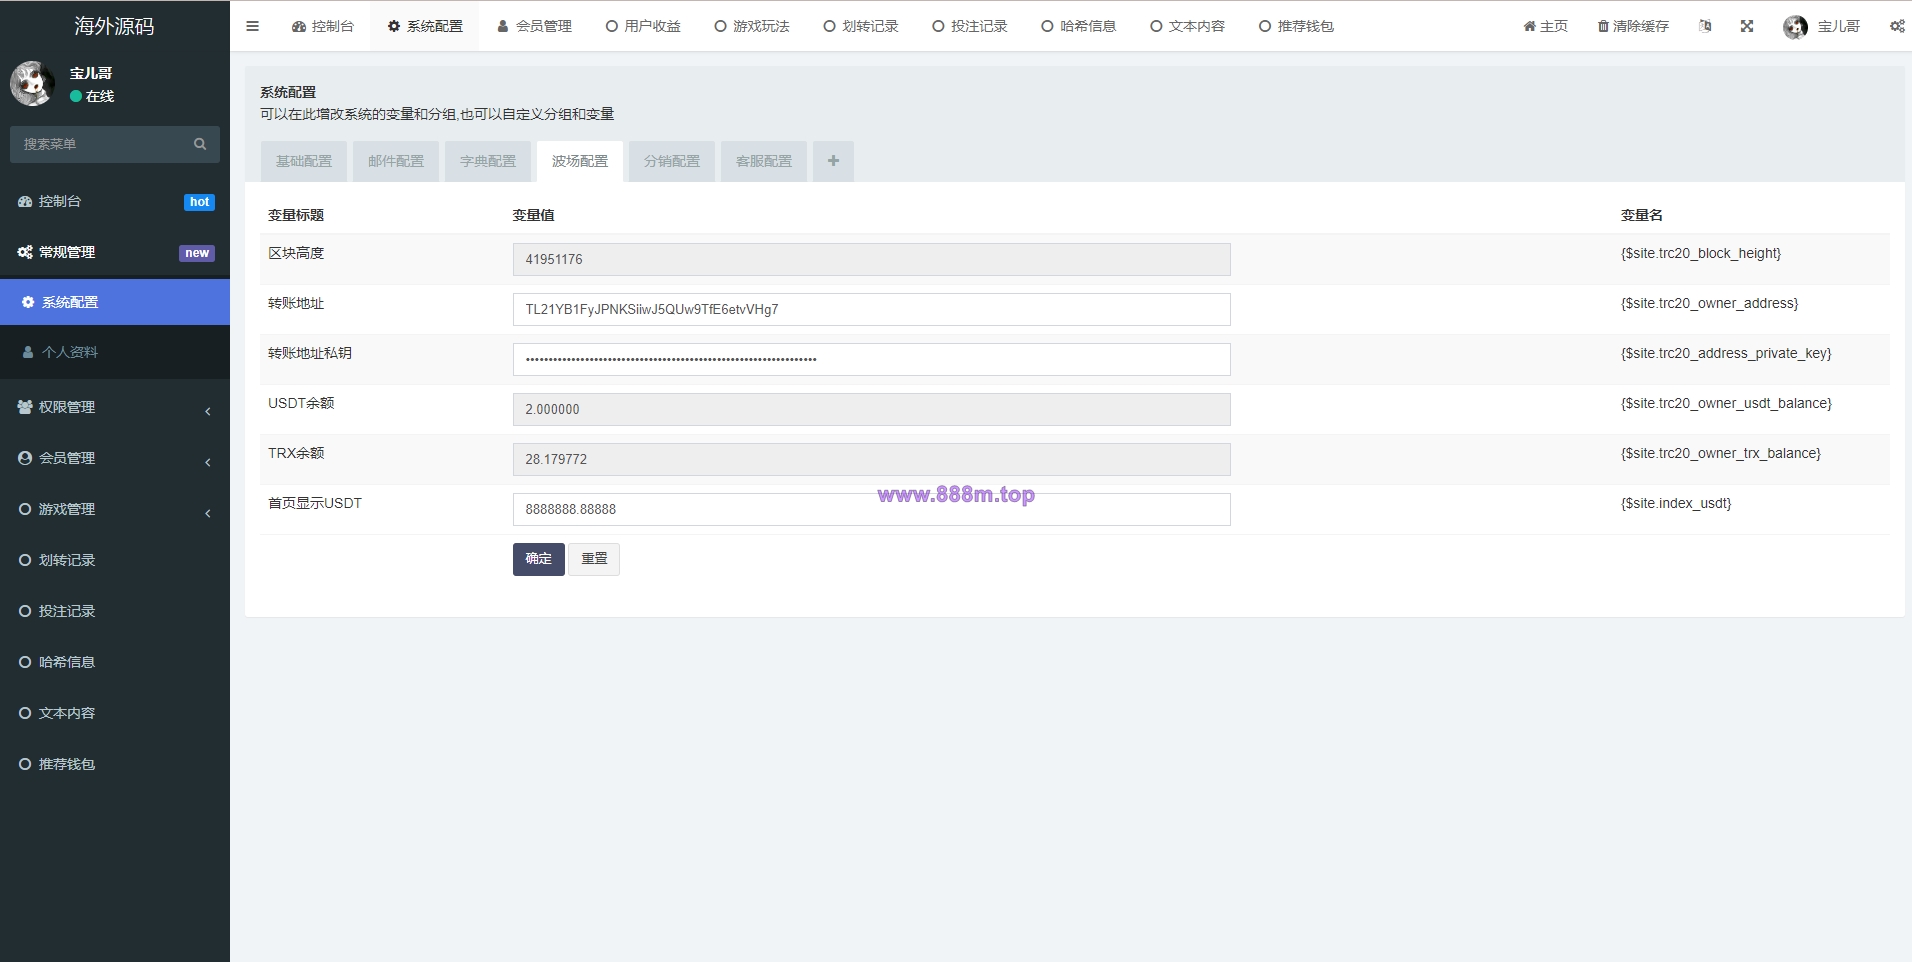Click variable name {$site.trc20_owner_address}
Viewport: 1912px width, 962px height.
1709,303
